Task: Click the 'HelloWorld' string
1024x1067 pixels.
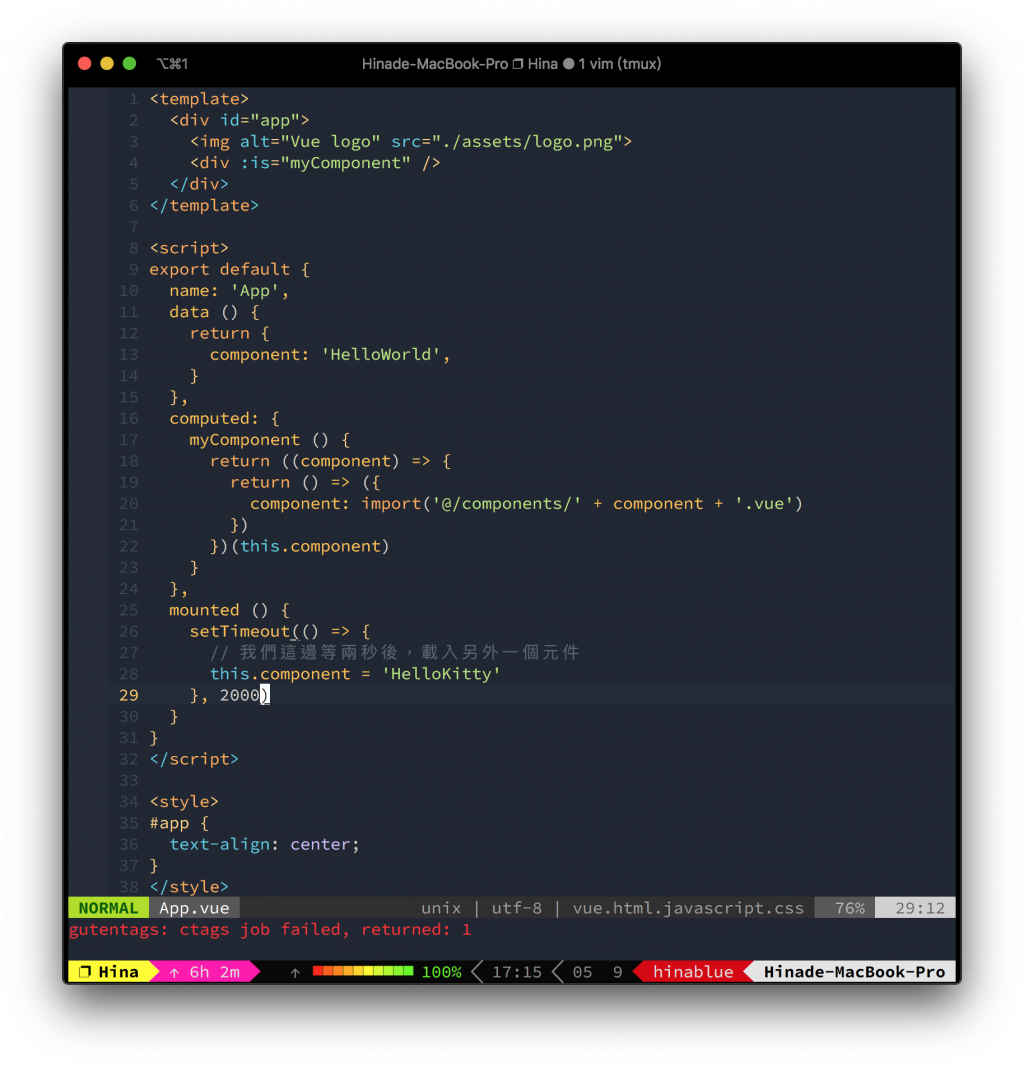Action: coord(381,355)
